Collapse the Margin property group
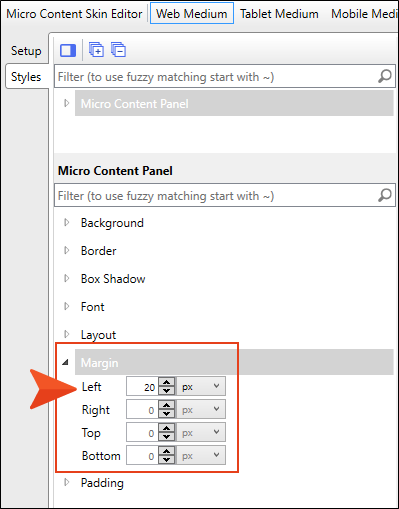This screenshot has height=509, width=399. (66, 362)
